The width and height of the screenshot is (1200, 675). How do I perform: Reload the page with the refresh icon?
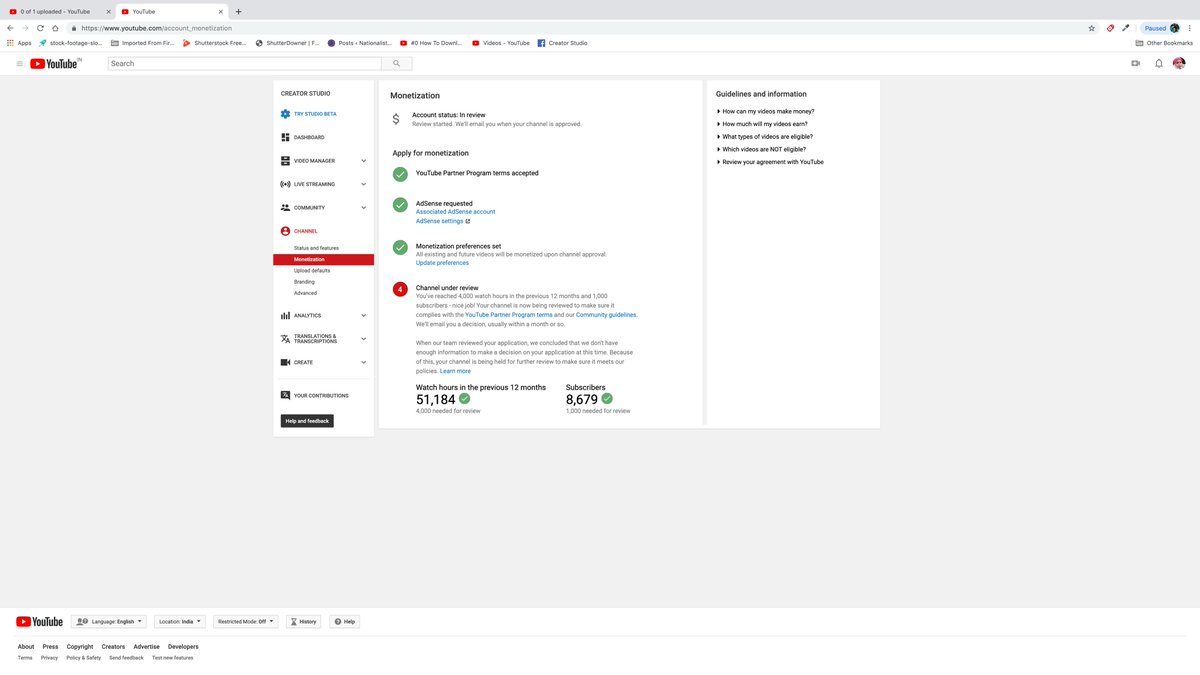coord(40,28)
